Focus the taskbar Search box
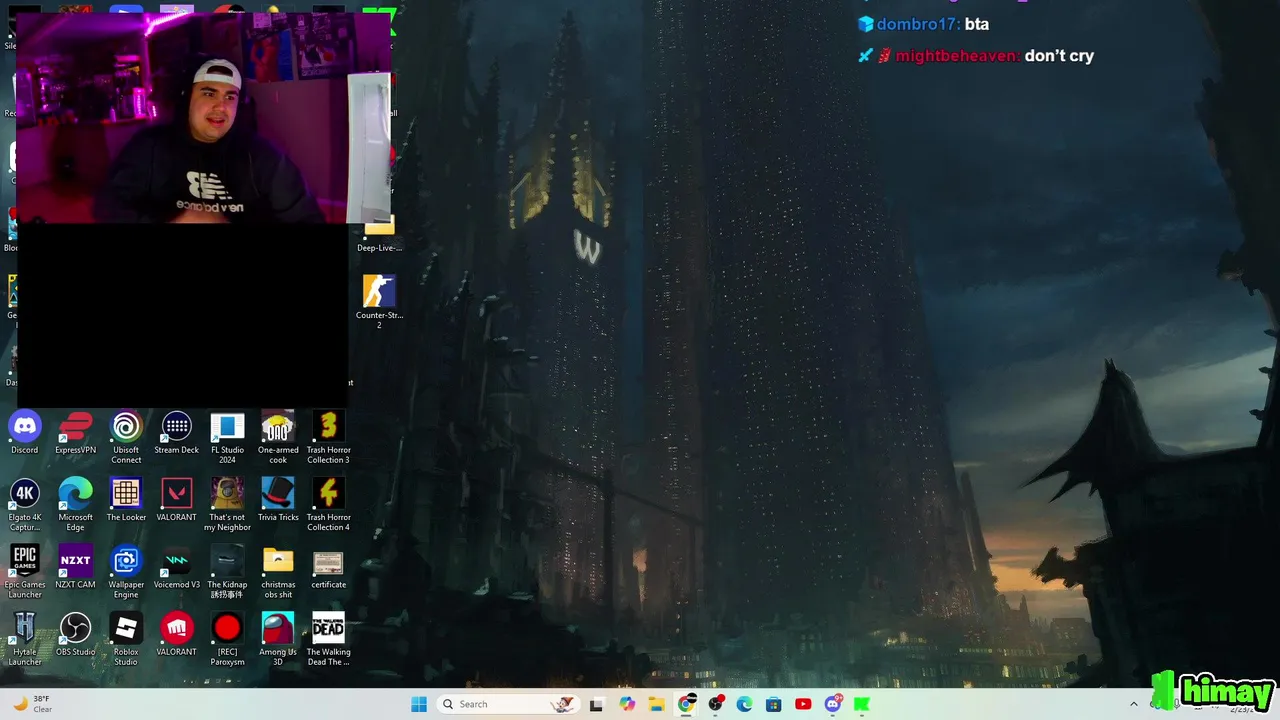The height and width of the screenshot is (720, 1280). tap(510, 704)
